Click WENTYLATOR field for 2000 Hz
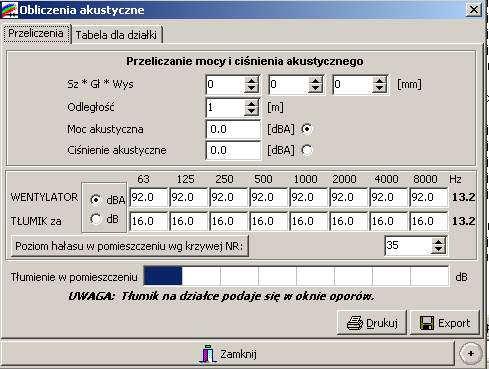The height and width of the screenshot is (369, 489). click(349, 197)
